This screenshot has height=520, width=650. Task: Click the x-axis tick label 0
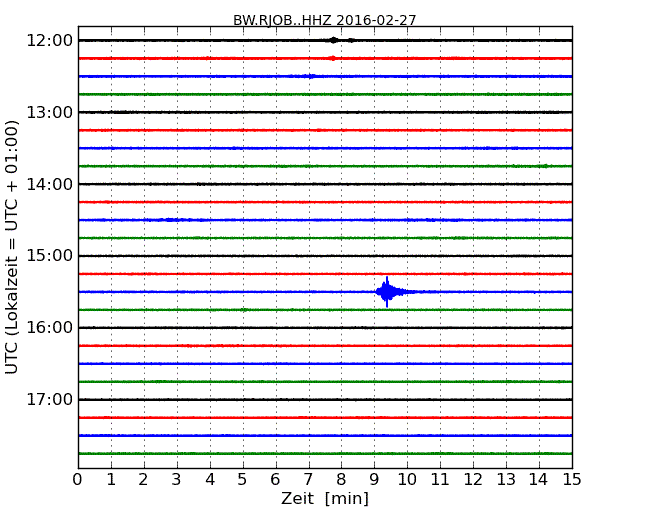(x=78, y=479)
